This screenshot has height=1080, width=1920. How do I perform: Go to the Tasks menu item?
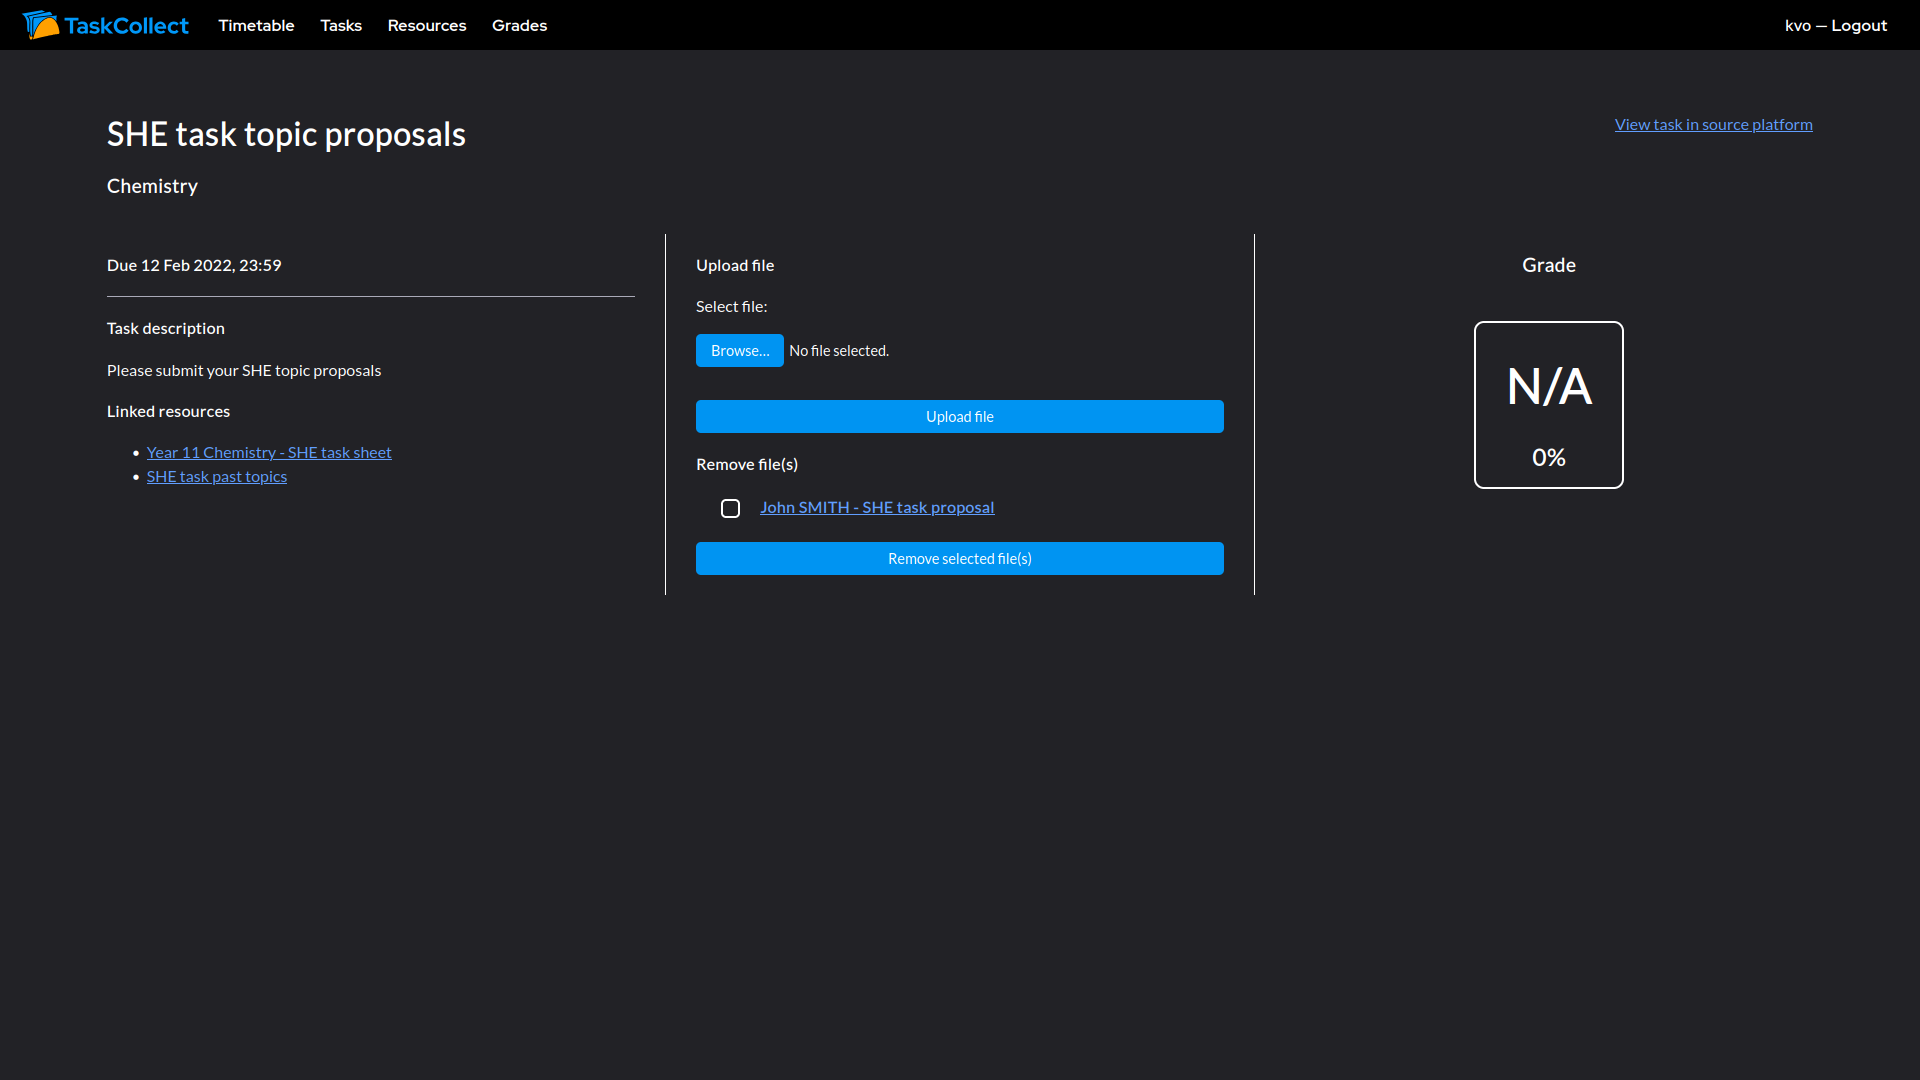click(x=341, y=26)
